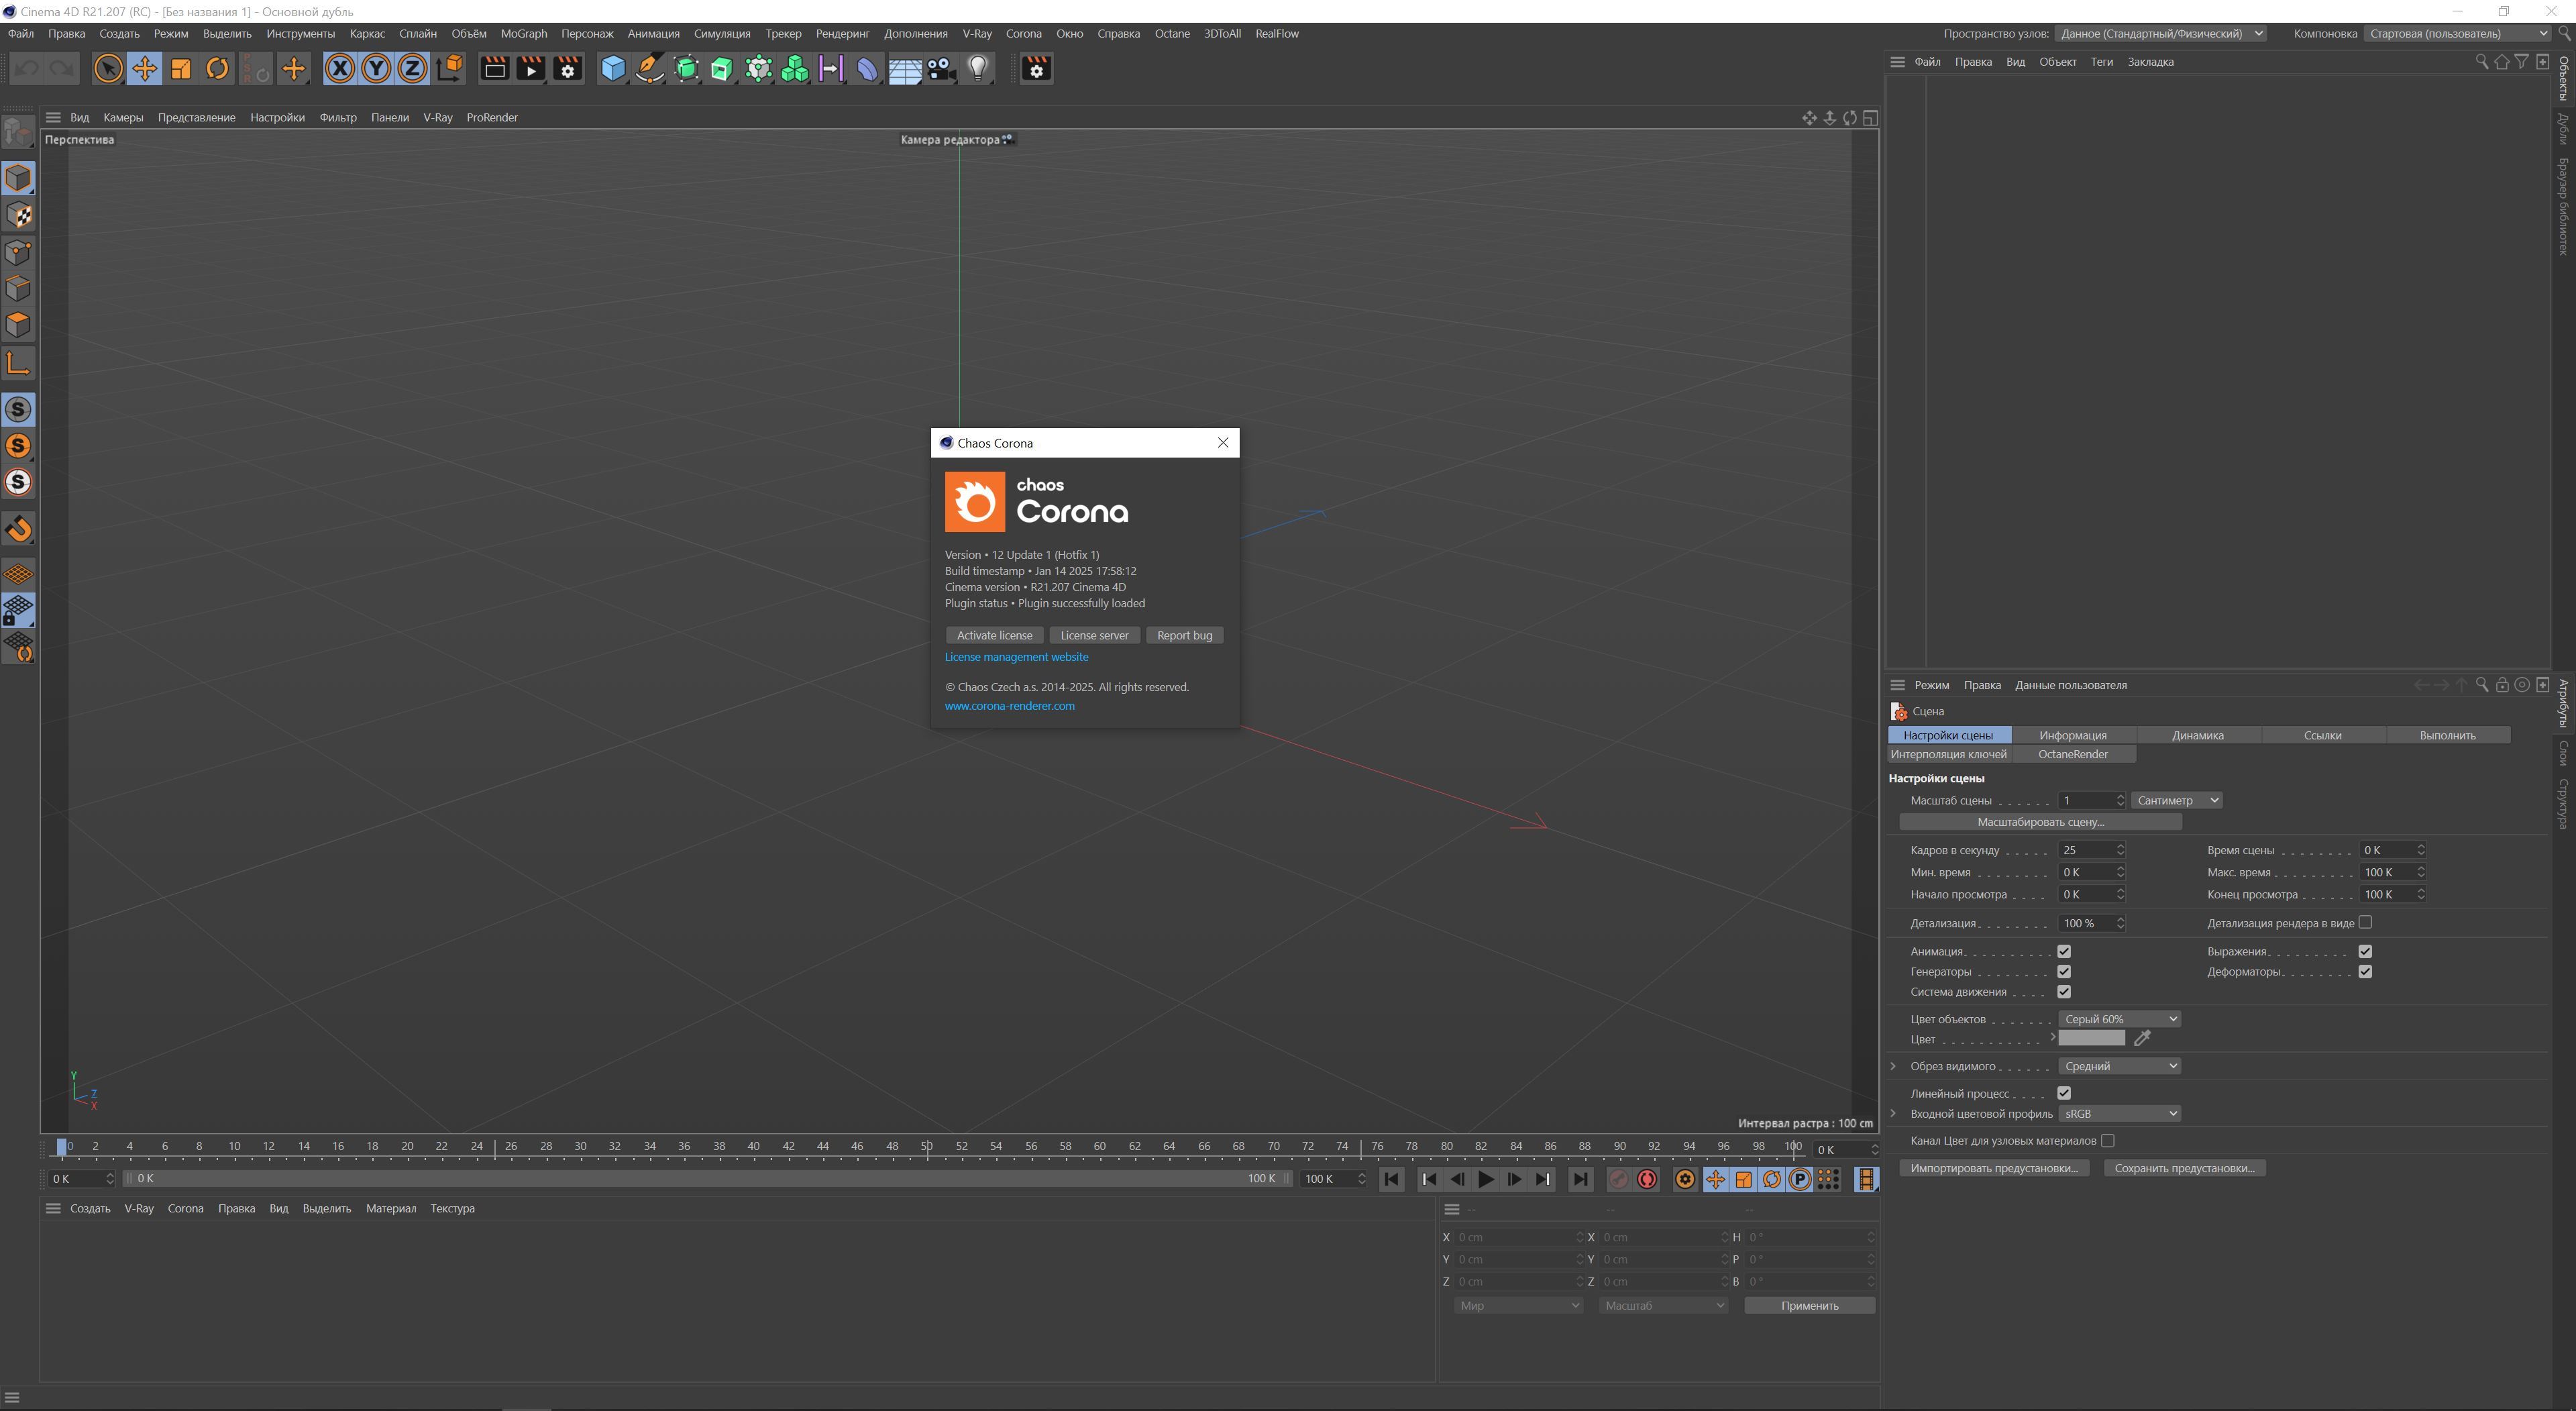Select the Live Selection tool icon
The width and height of the screenshot is (2576, 1411).
coord(108,69)
